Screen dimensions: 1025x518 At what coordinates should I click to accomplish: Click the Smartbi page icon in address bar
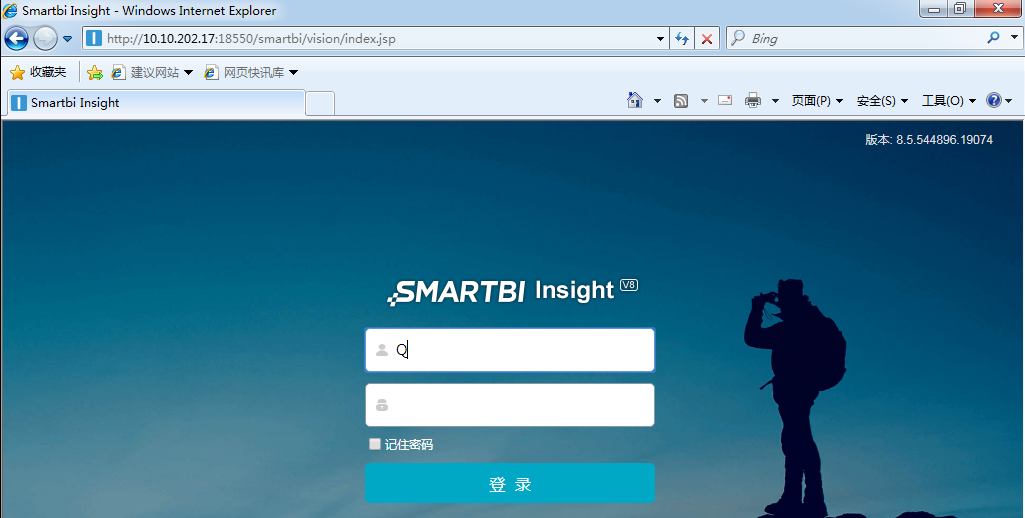[x=94, y=39]
